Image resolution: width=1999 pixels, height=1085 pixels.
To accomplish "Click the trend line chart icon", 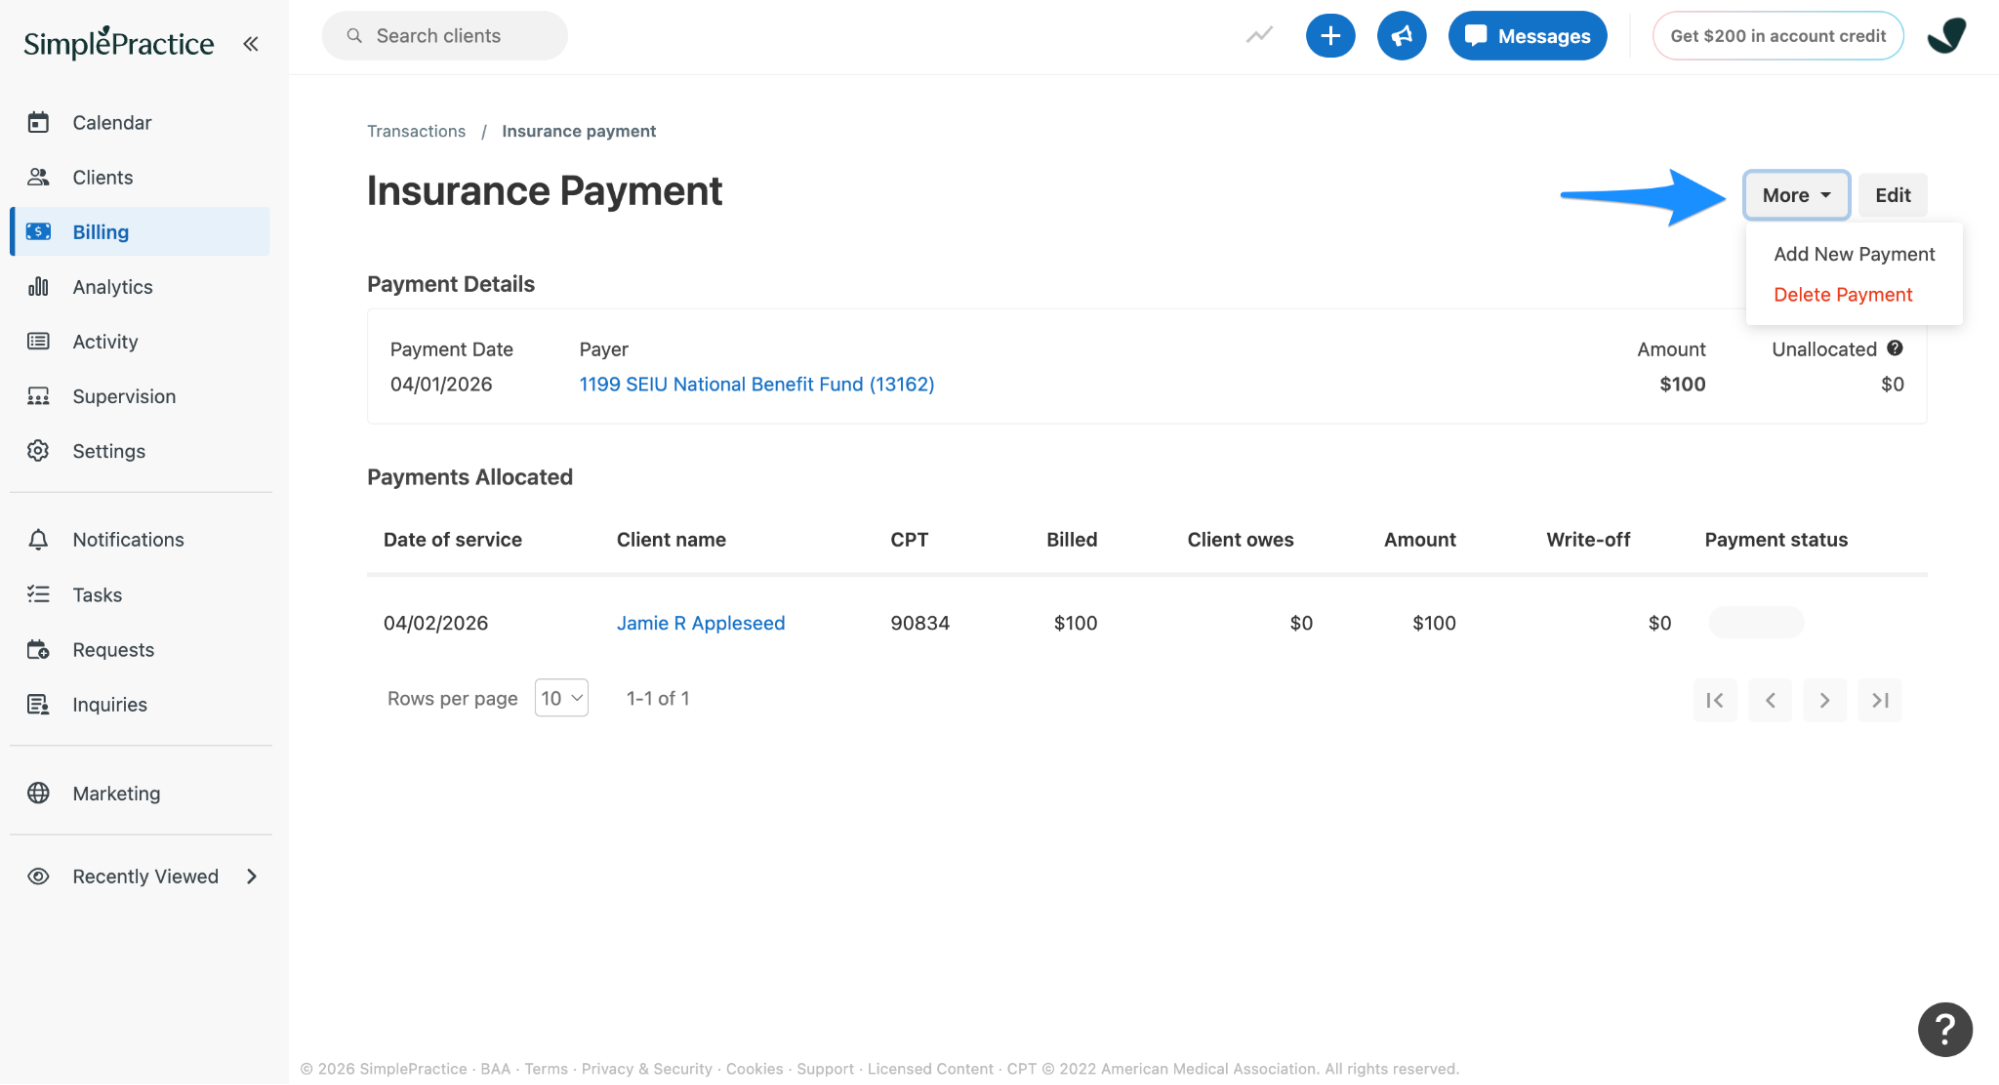I will click(x=1259, y=35).
